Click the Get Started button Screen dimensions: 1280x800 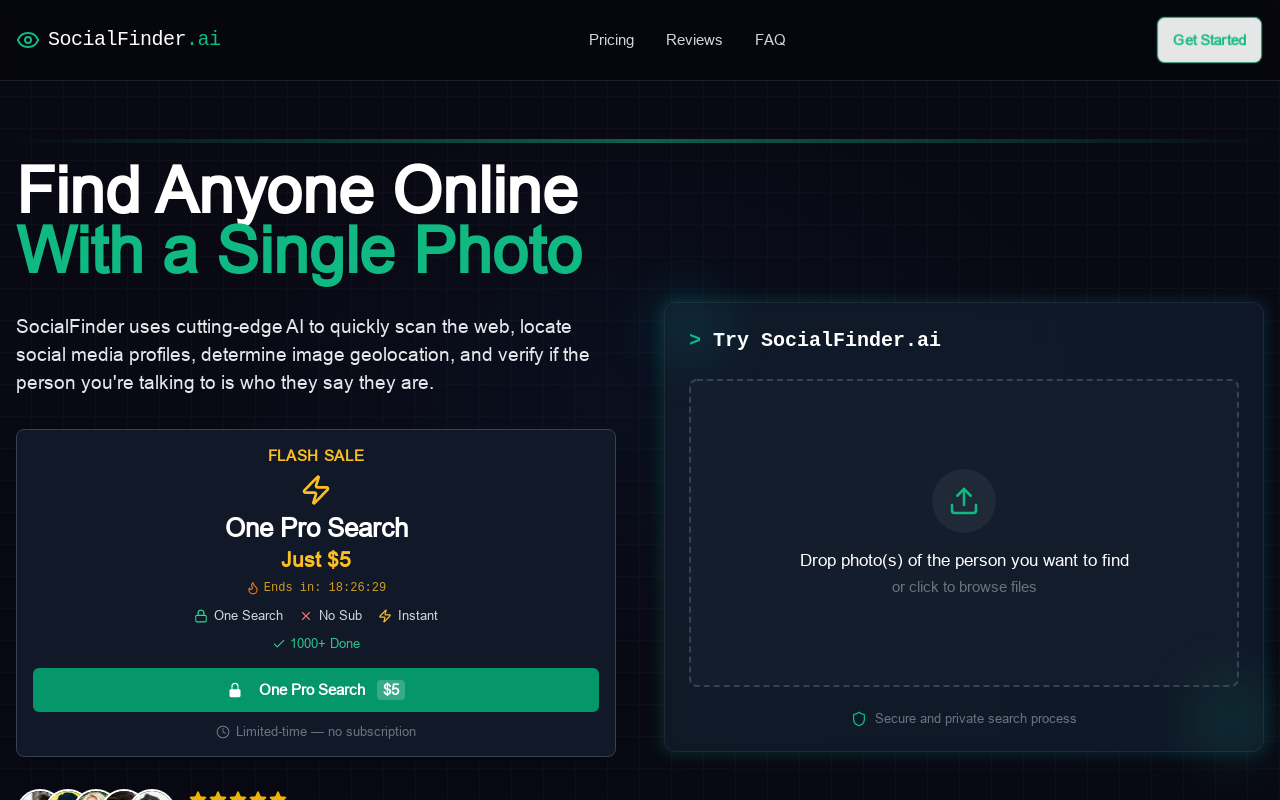pyautogui.click(x=1209, y=40)
